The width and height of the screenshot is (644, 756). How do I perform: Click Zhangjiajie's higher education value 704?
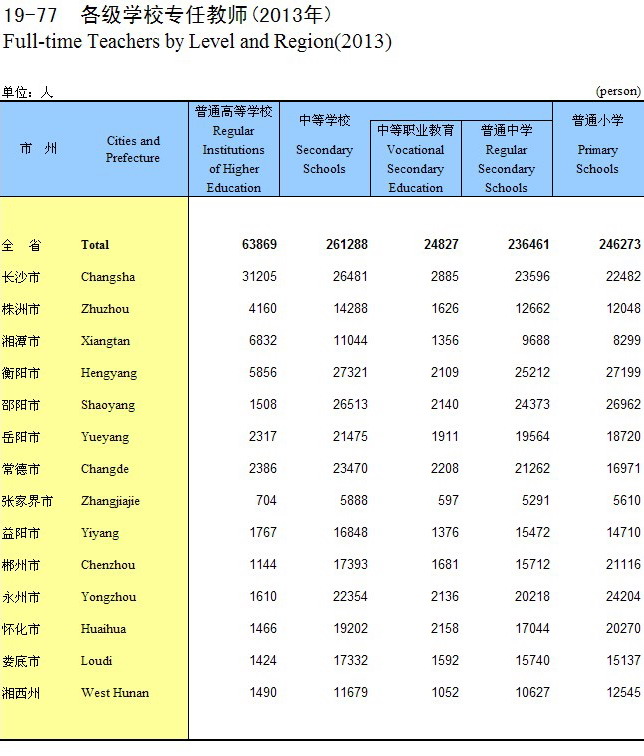[266, 500]
